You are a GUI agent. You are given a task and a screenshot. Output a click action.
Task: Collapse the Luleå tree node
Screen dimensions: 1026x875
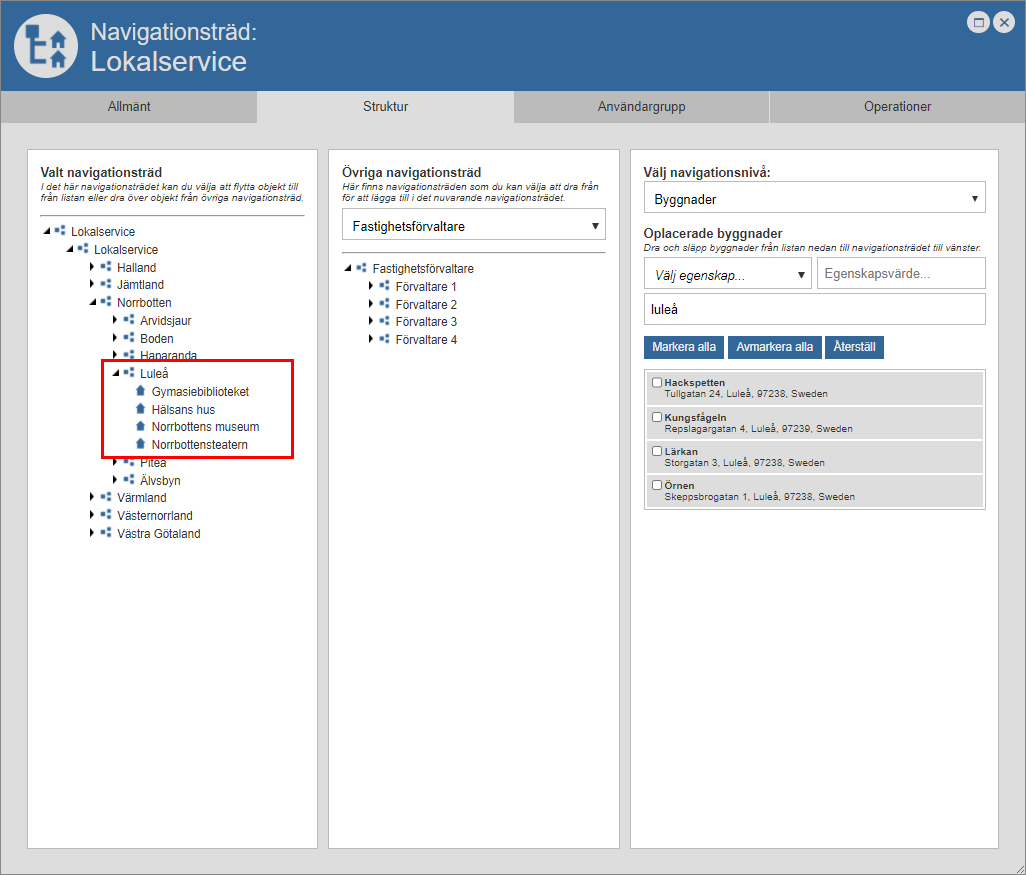point(116,374)
